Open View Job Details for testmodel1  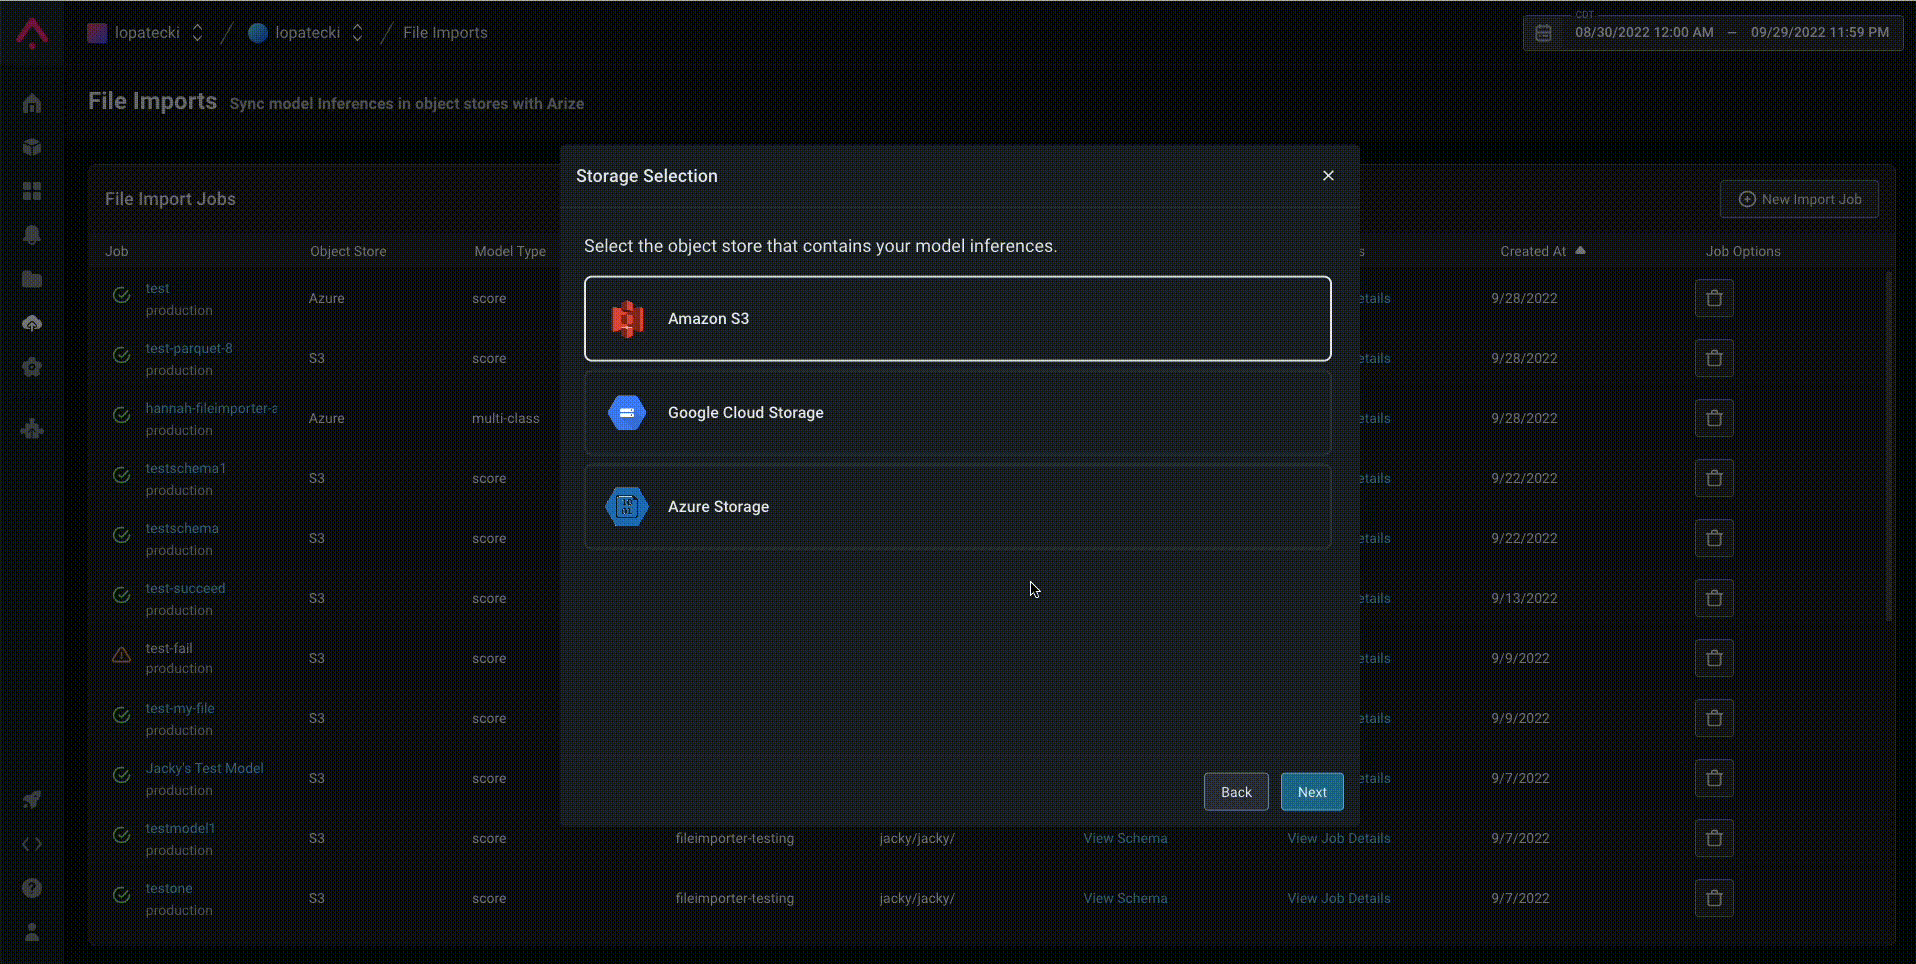tap(1339, 838)
